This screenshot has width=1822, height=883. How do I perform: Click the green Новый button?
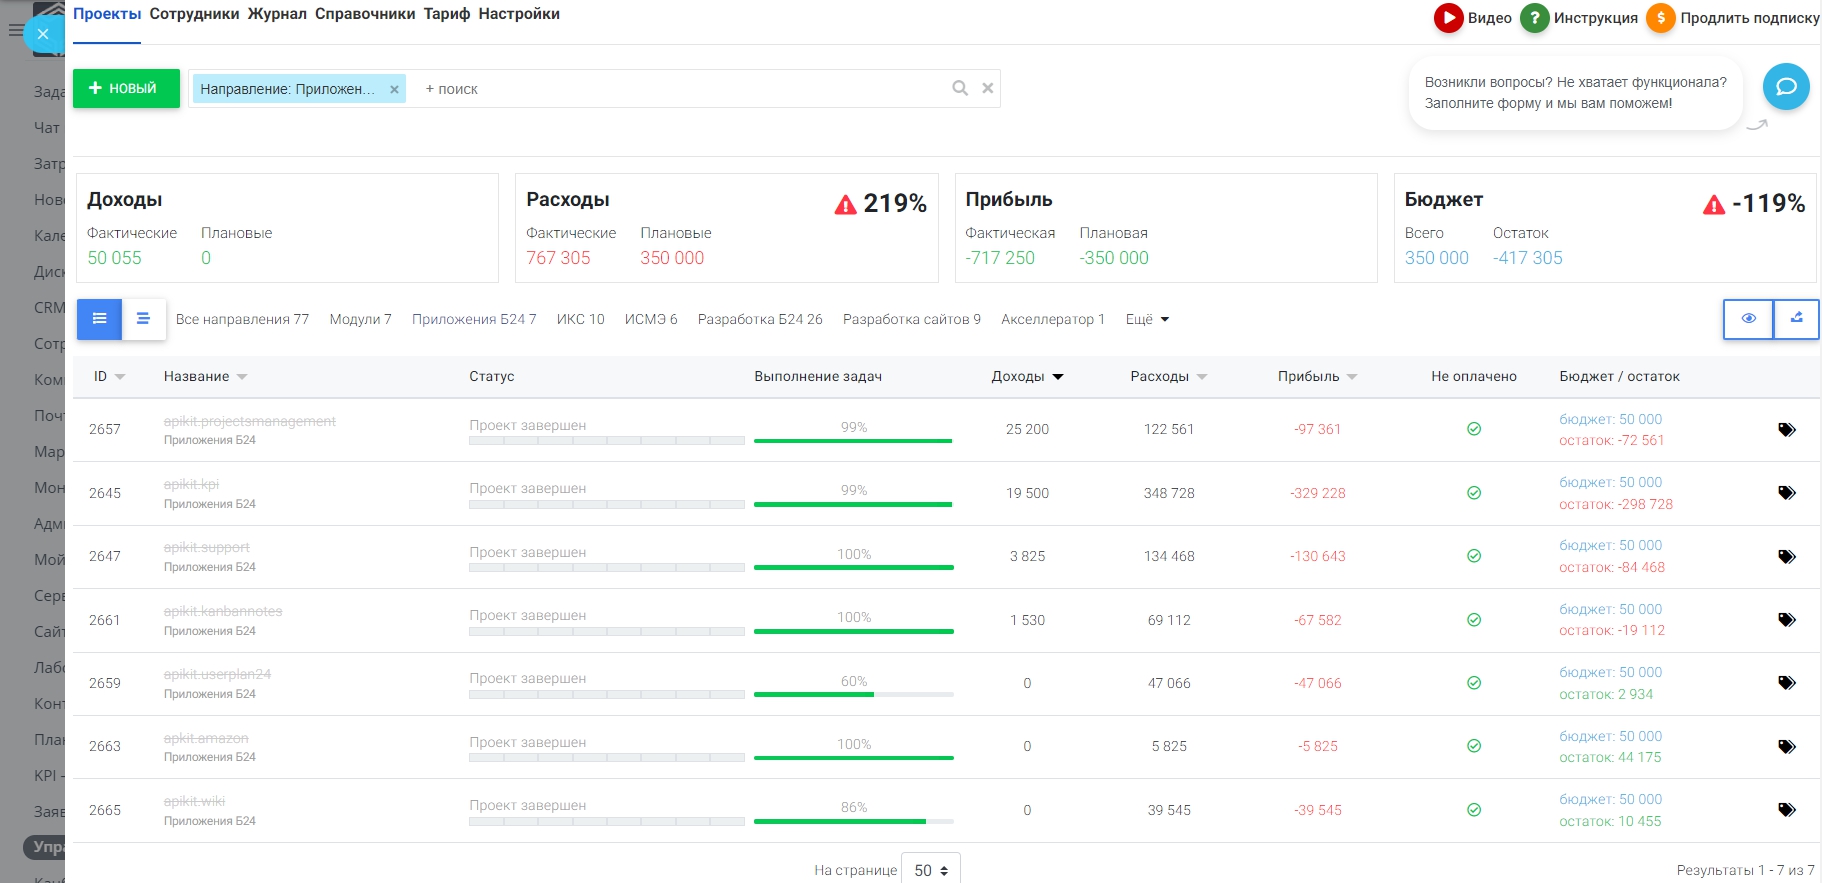[x=126, y=88]
